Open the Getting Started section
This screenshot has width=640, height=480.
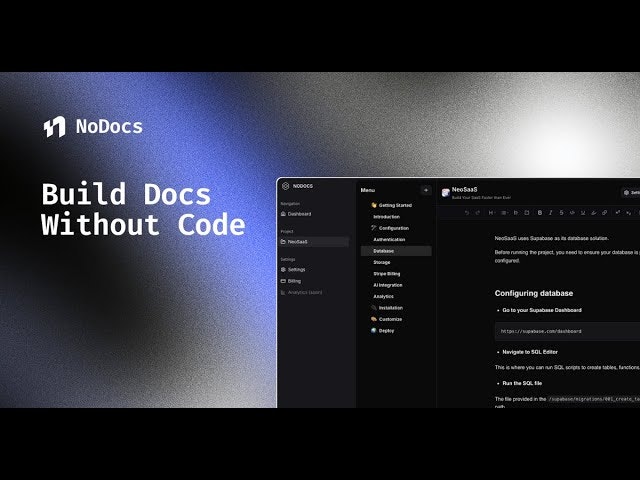391,205
